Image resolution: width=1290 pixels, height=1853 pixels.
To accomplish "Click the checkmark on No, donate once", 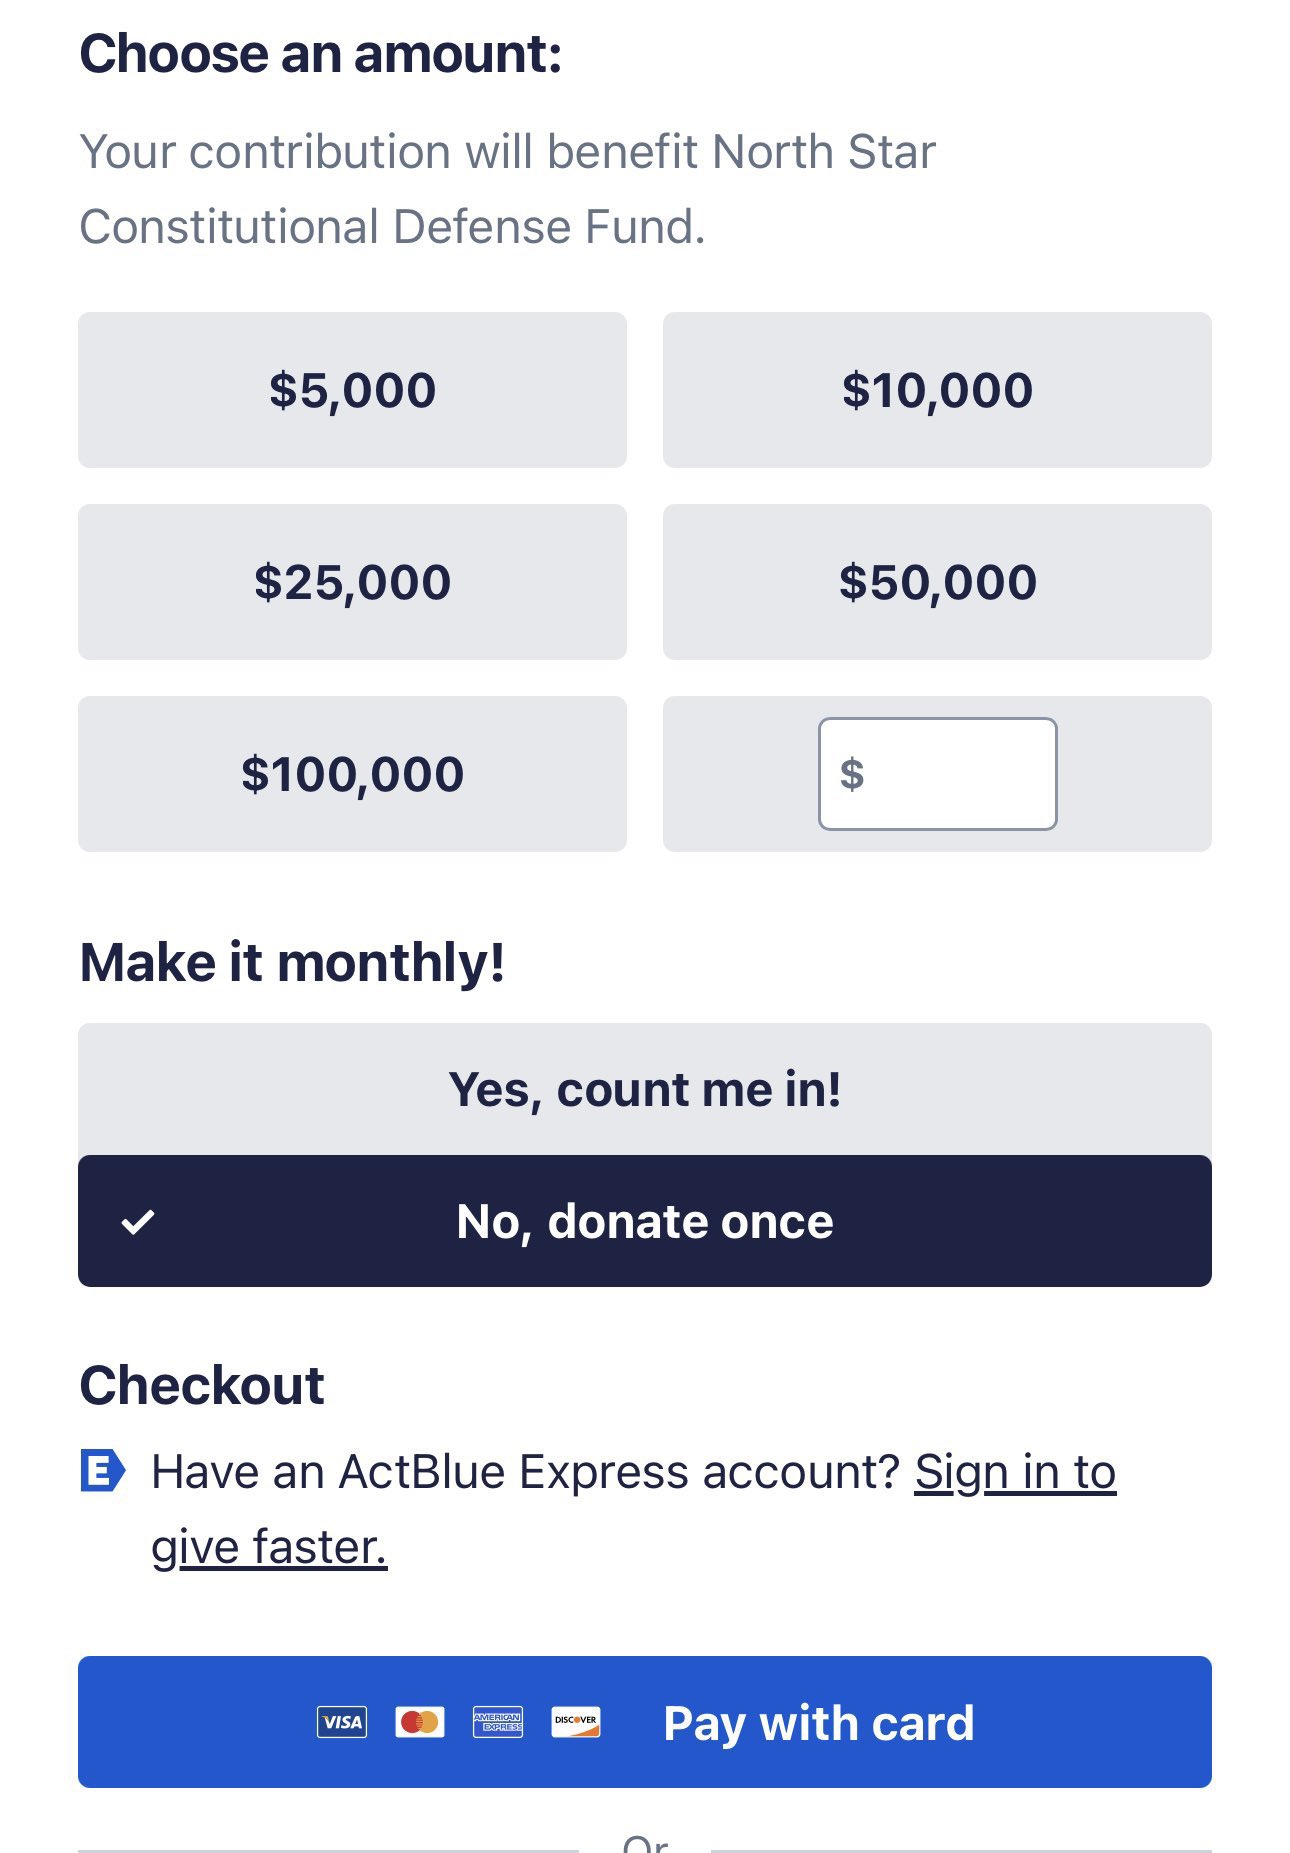I will (x=138, y=1221).
